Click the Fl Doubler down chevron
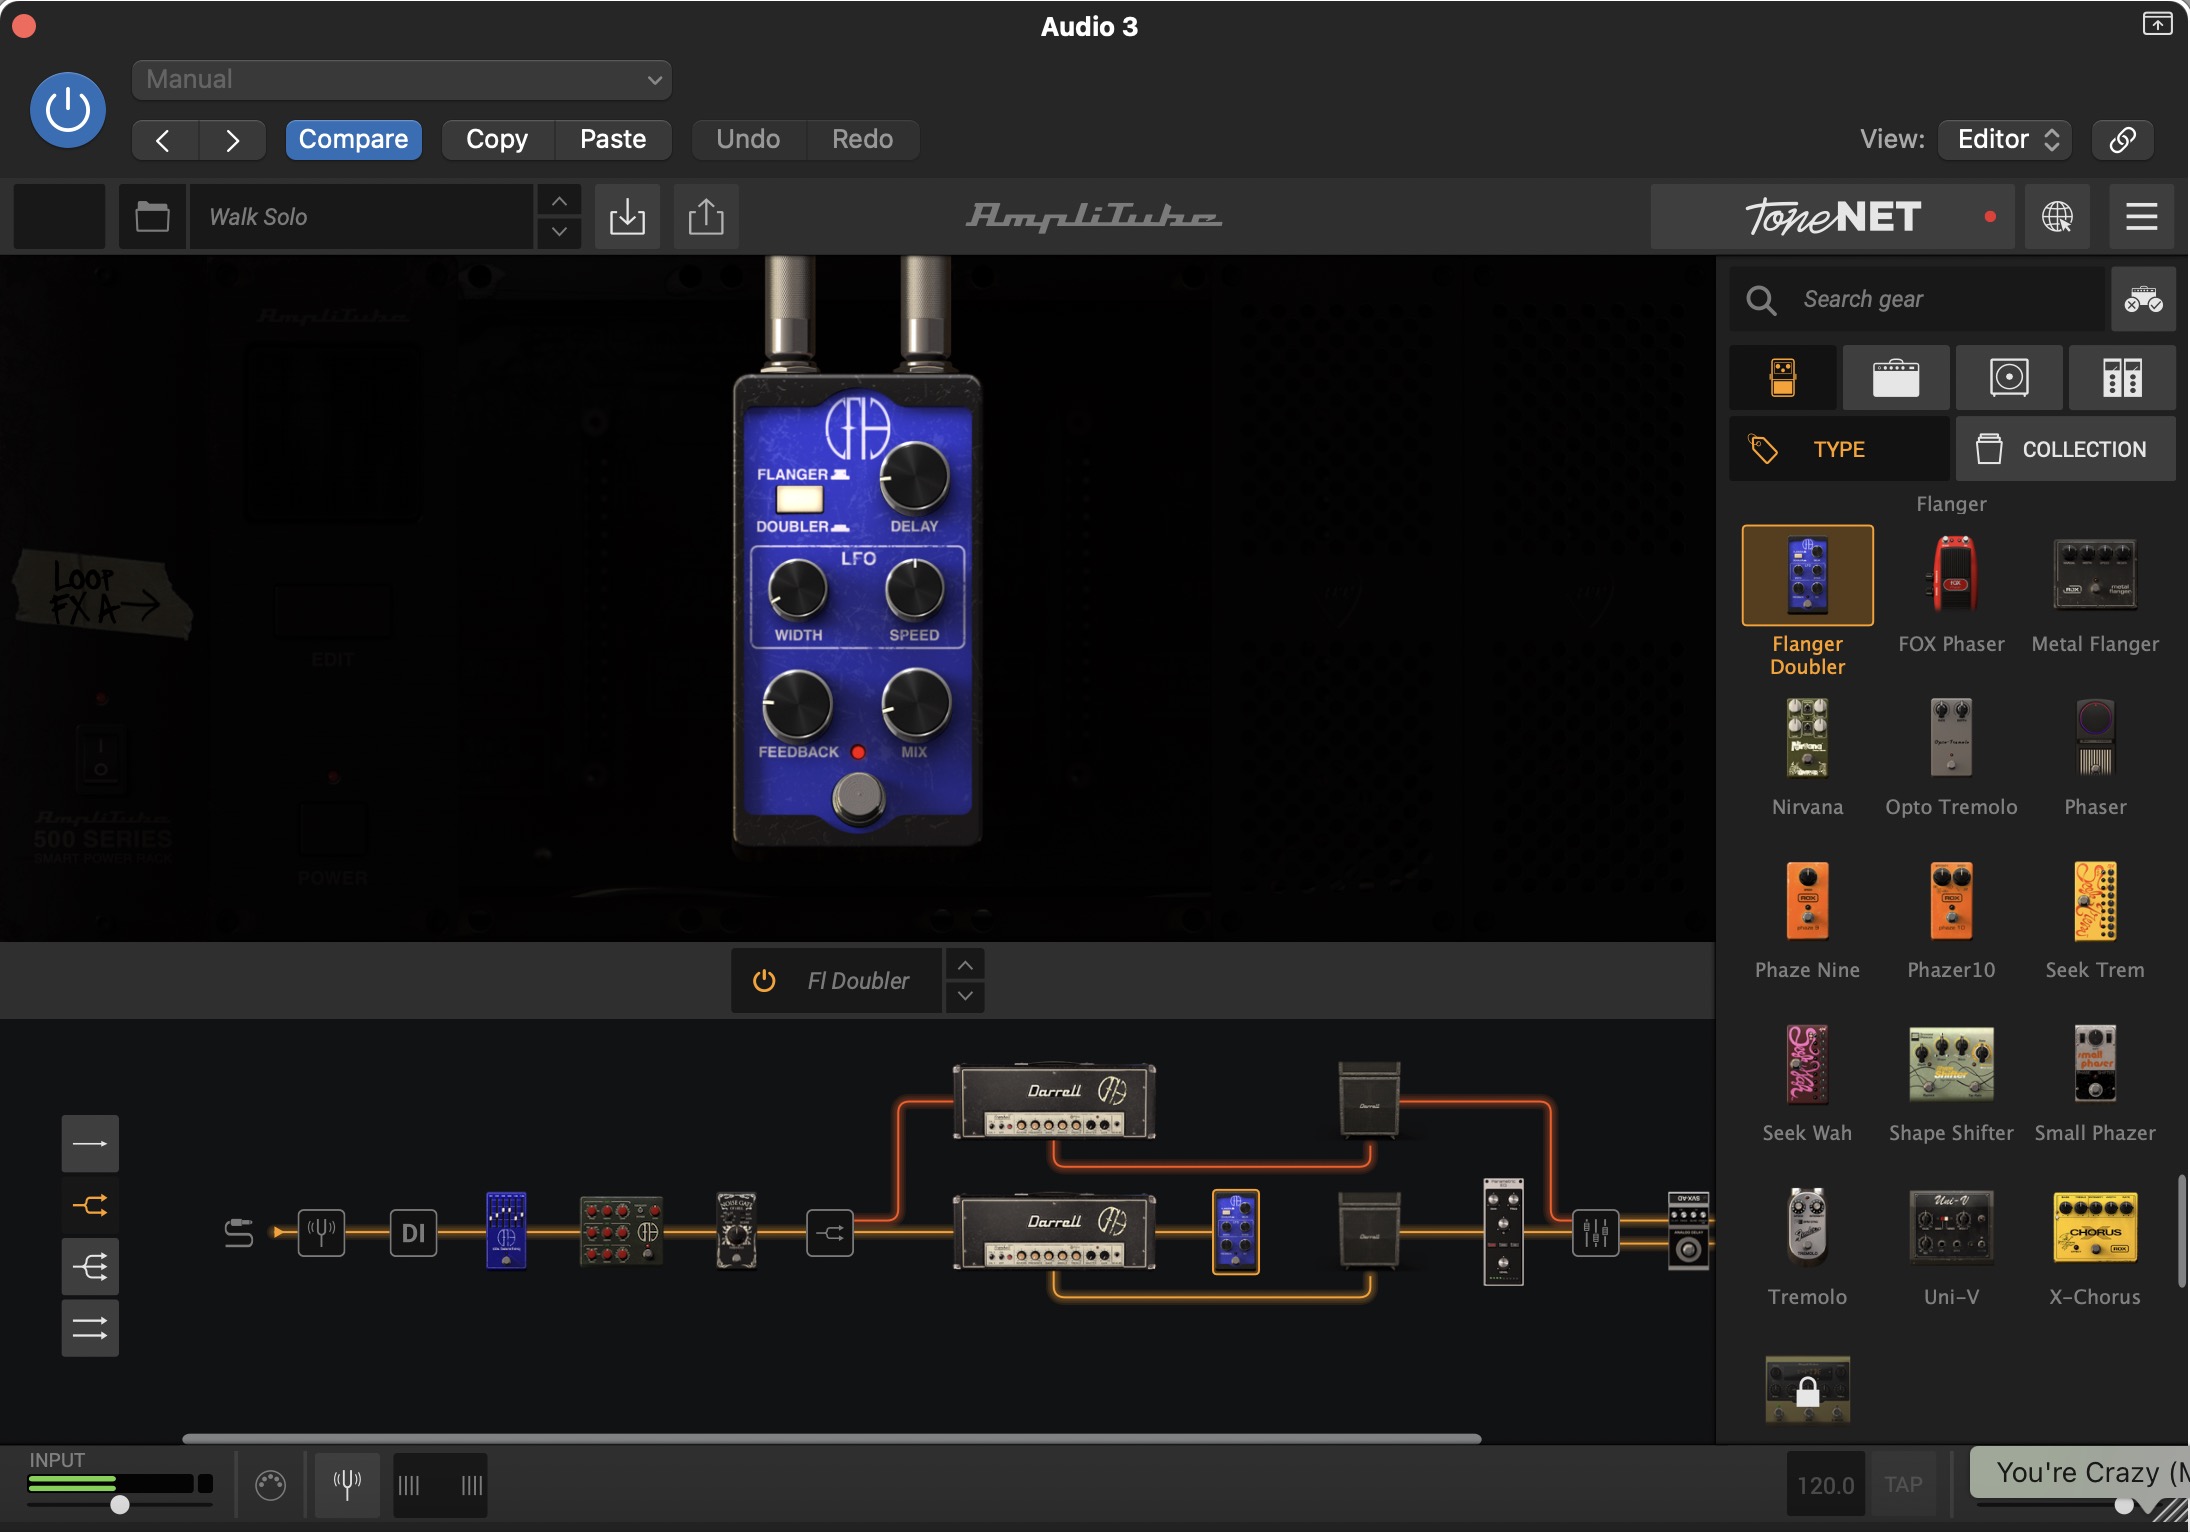Image resolution: width=2190 pixels, height=1532 pixels. tap(965, 996)
